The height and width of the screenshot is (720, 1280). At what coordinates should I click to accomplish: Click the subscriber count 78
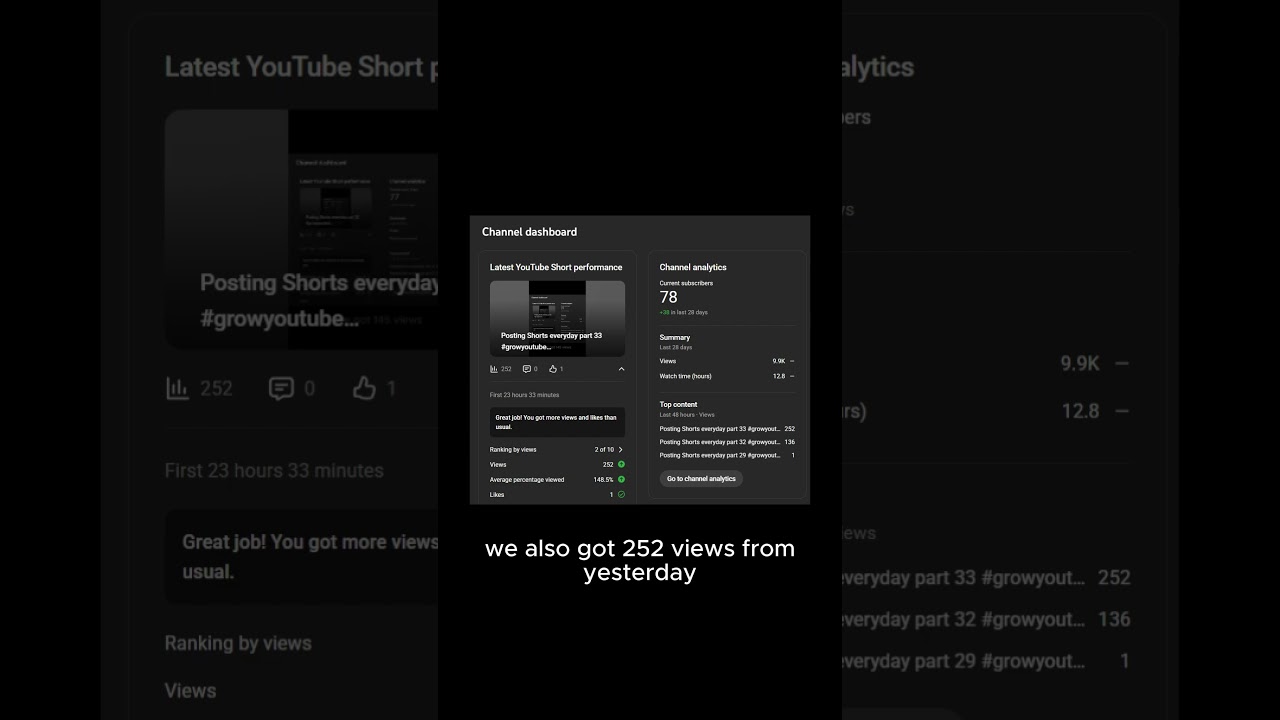[669, 297]
